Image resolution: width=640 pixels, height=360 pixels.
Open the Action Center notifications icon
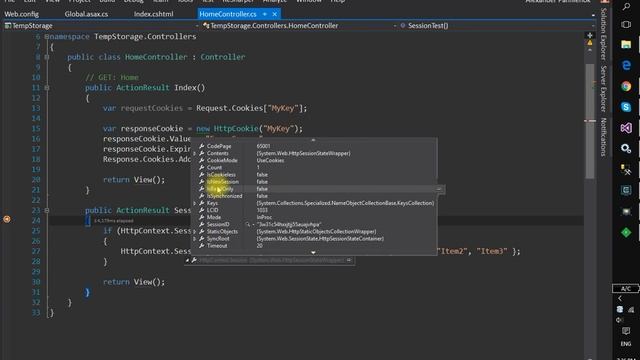click(626, 330)
